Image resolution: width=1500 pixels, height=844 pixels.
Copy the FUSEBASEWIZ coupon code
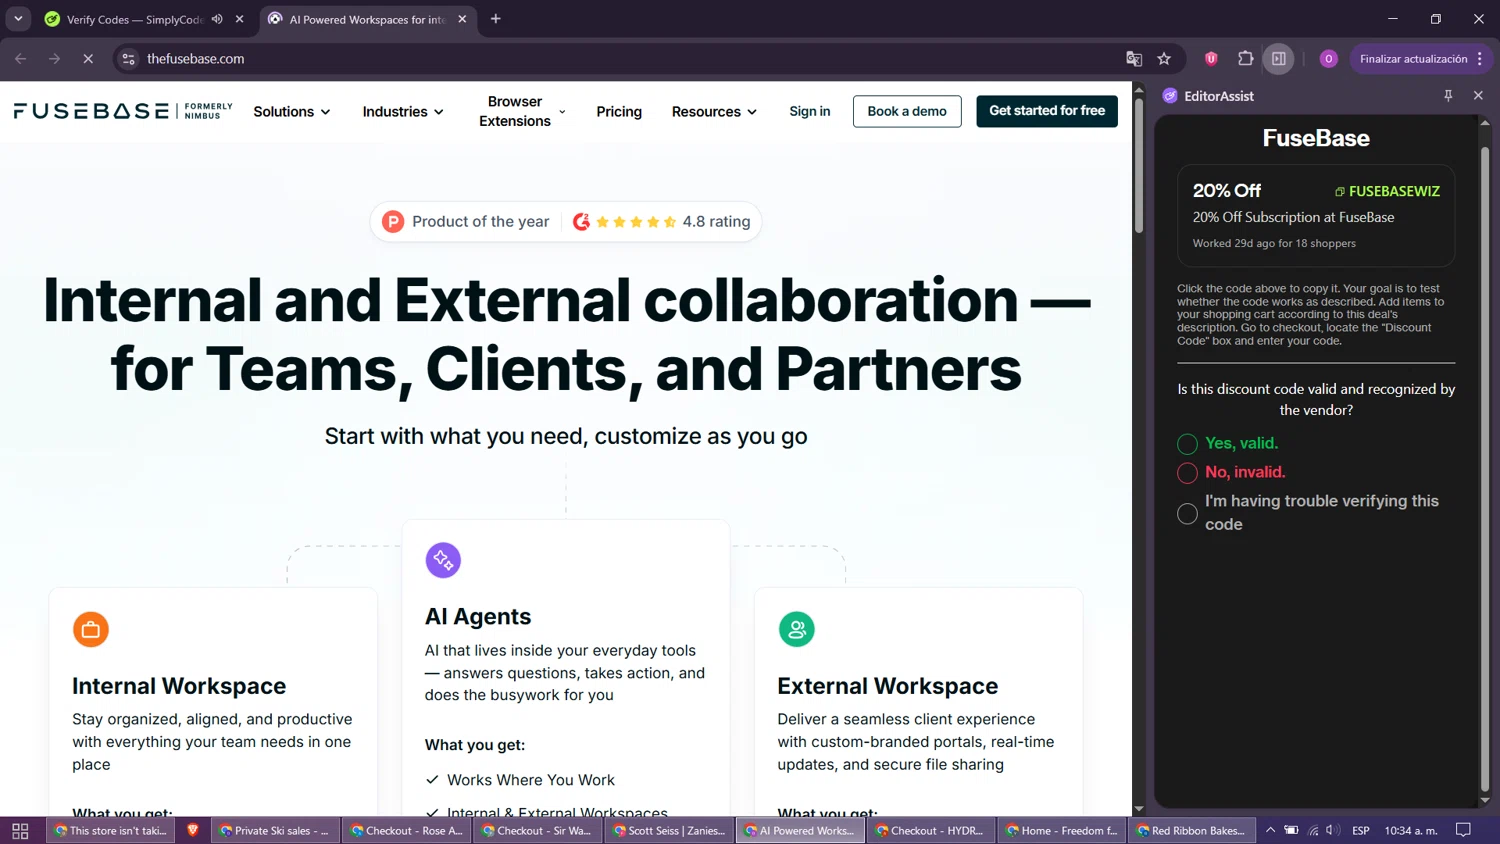coord(1387,191)
